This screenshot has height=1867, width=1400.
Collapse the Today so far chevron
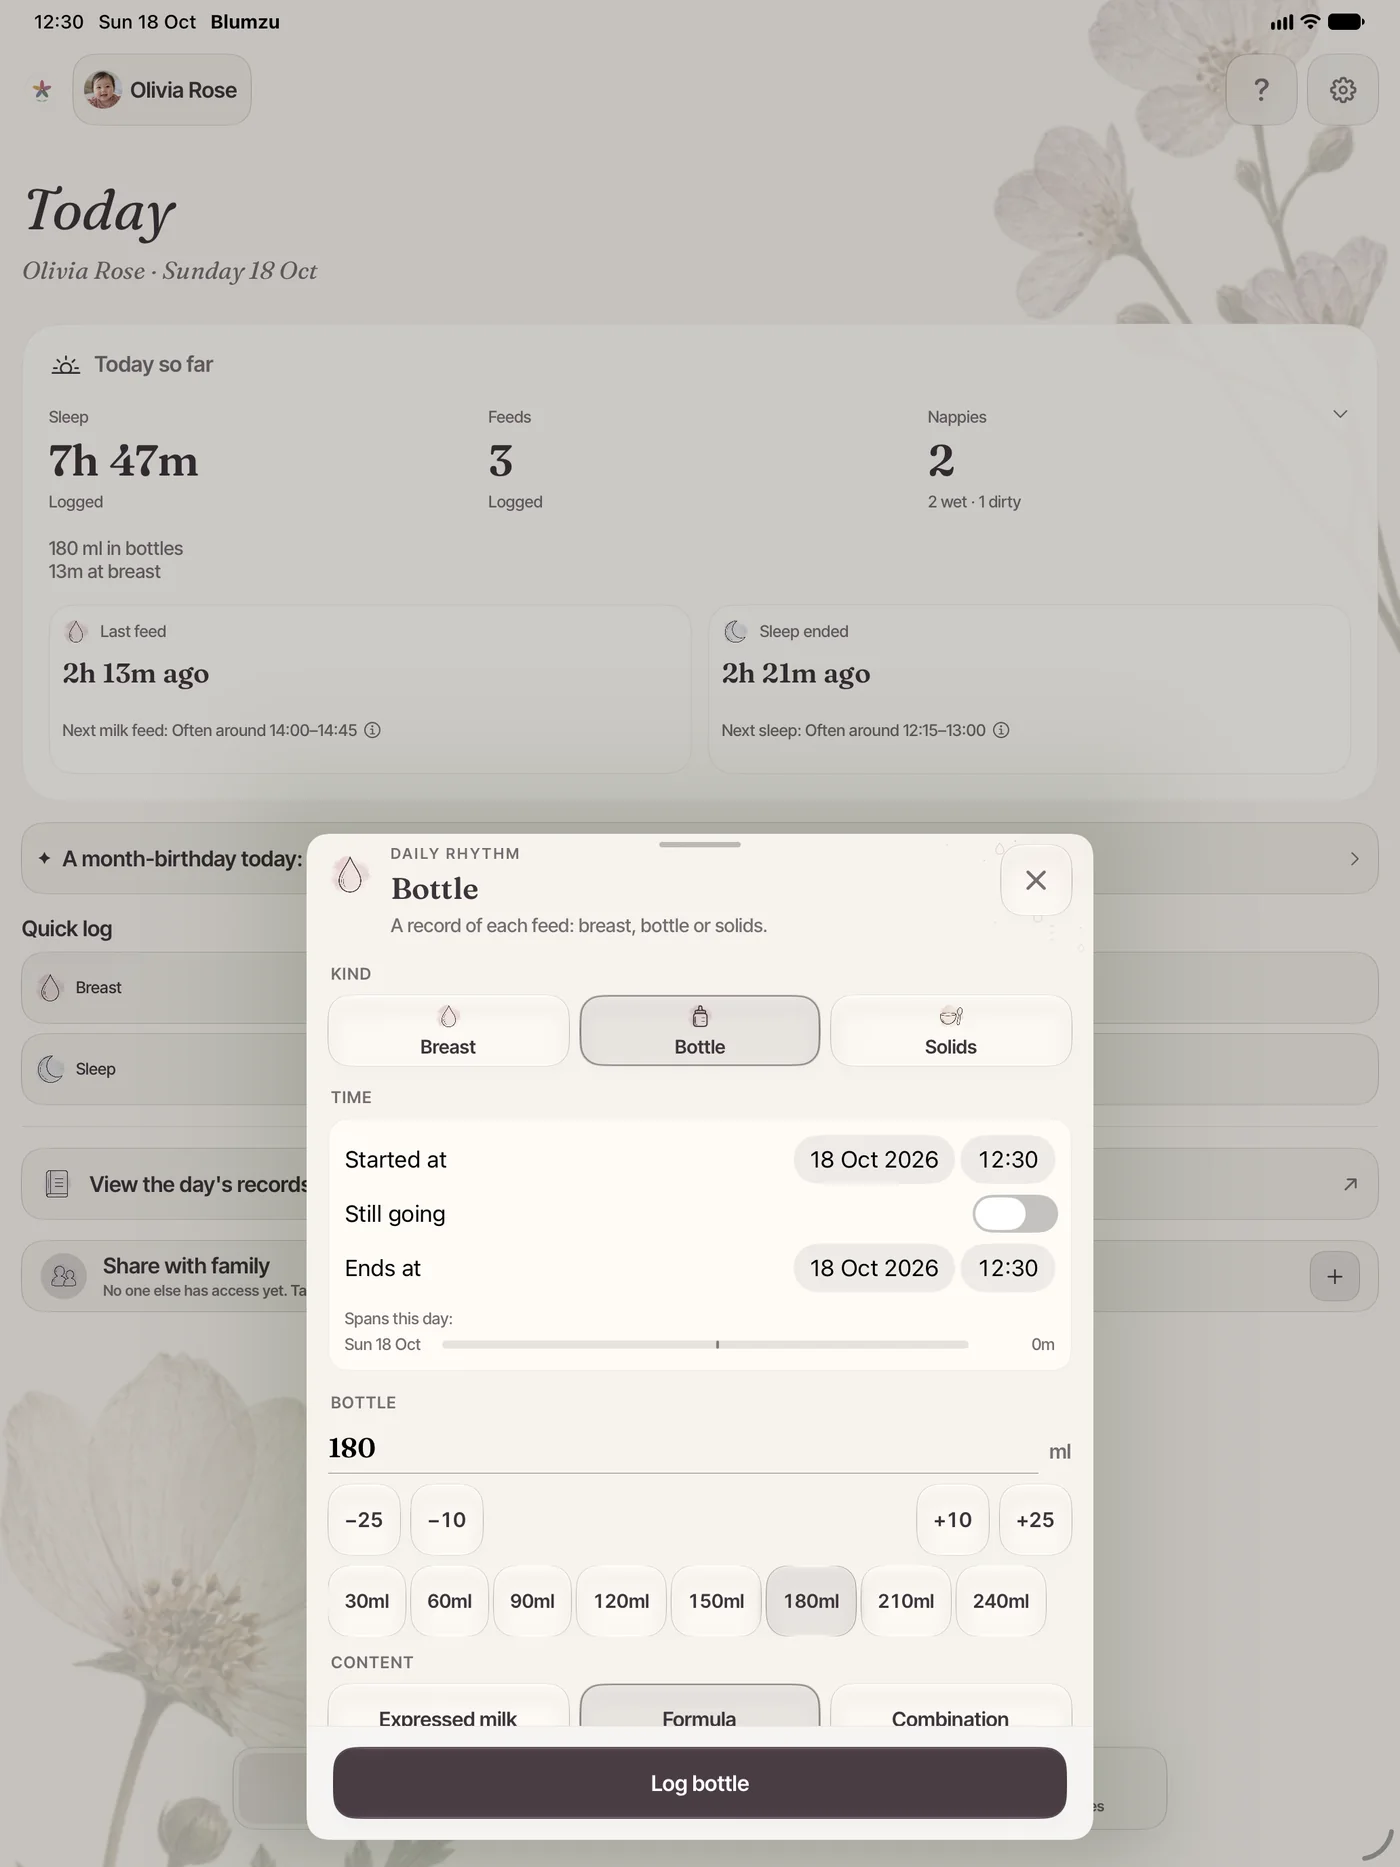pyautogui.click(x=1340, y=414)
